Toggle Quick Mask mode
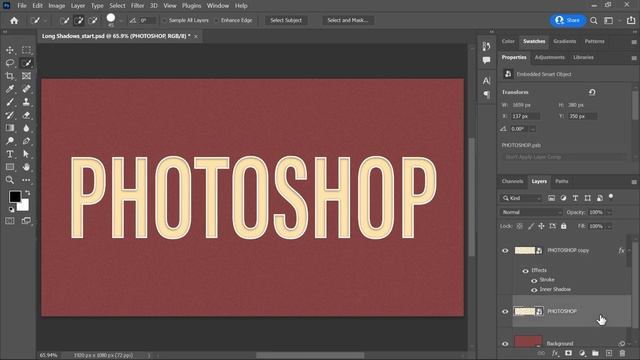 (x=10, y=221)
